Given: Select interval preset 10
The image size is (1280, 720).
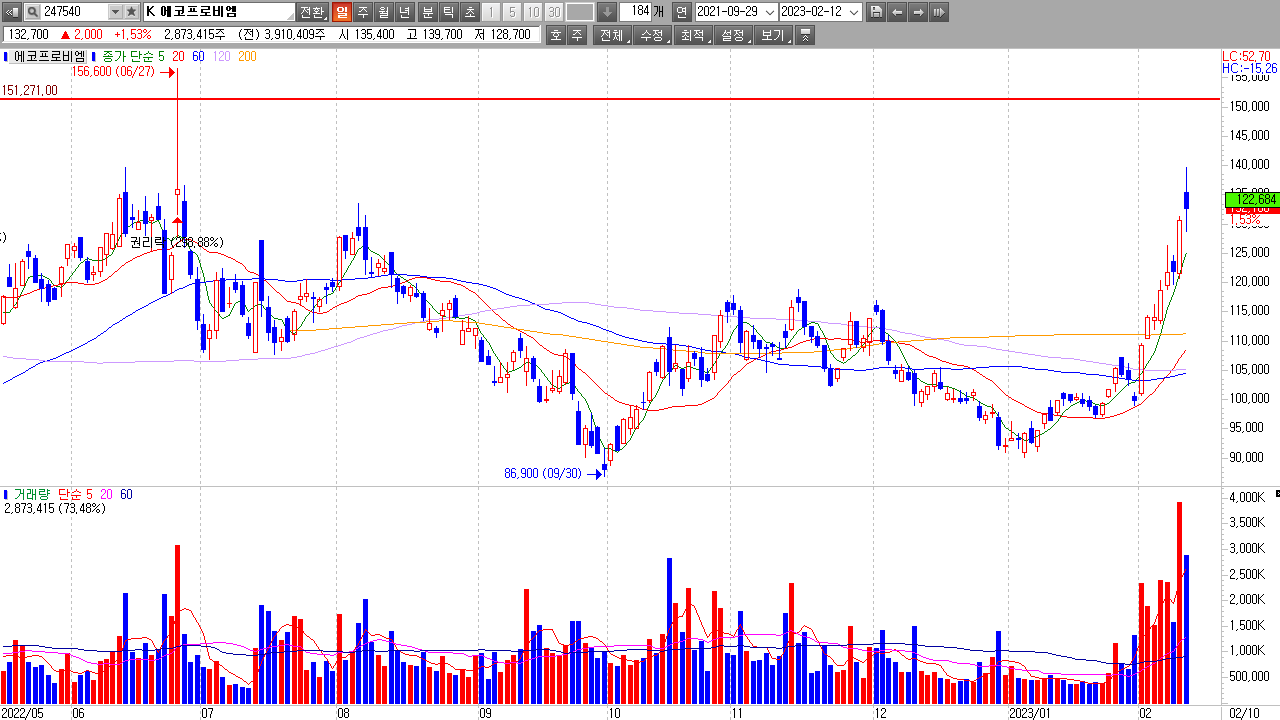Looking at the screenshot, I should (532, 12).
